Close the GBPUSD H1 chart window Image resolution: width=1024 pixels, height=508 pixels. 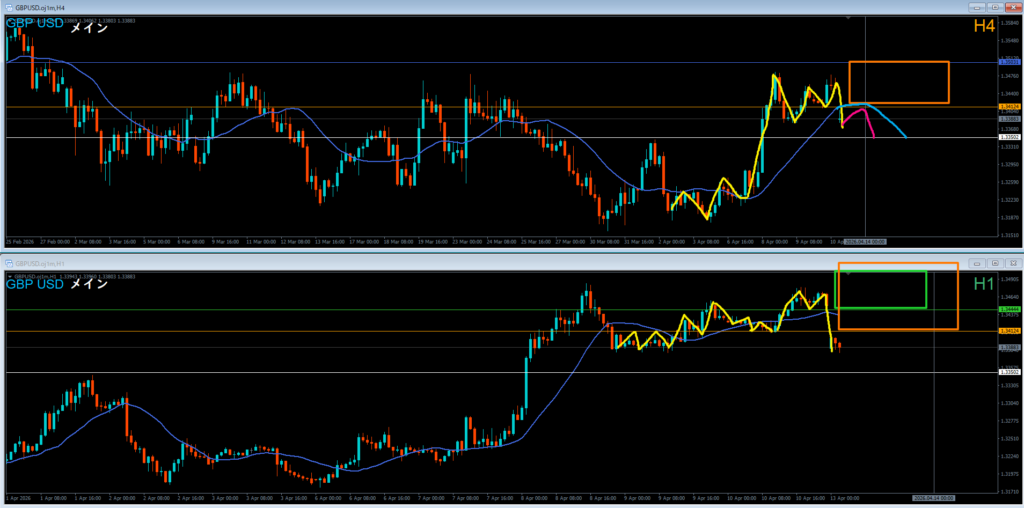[1013, 262]
